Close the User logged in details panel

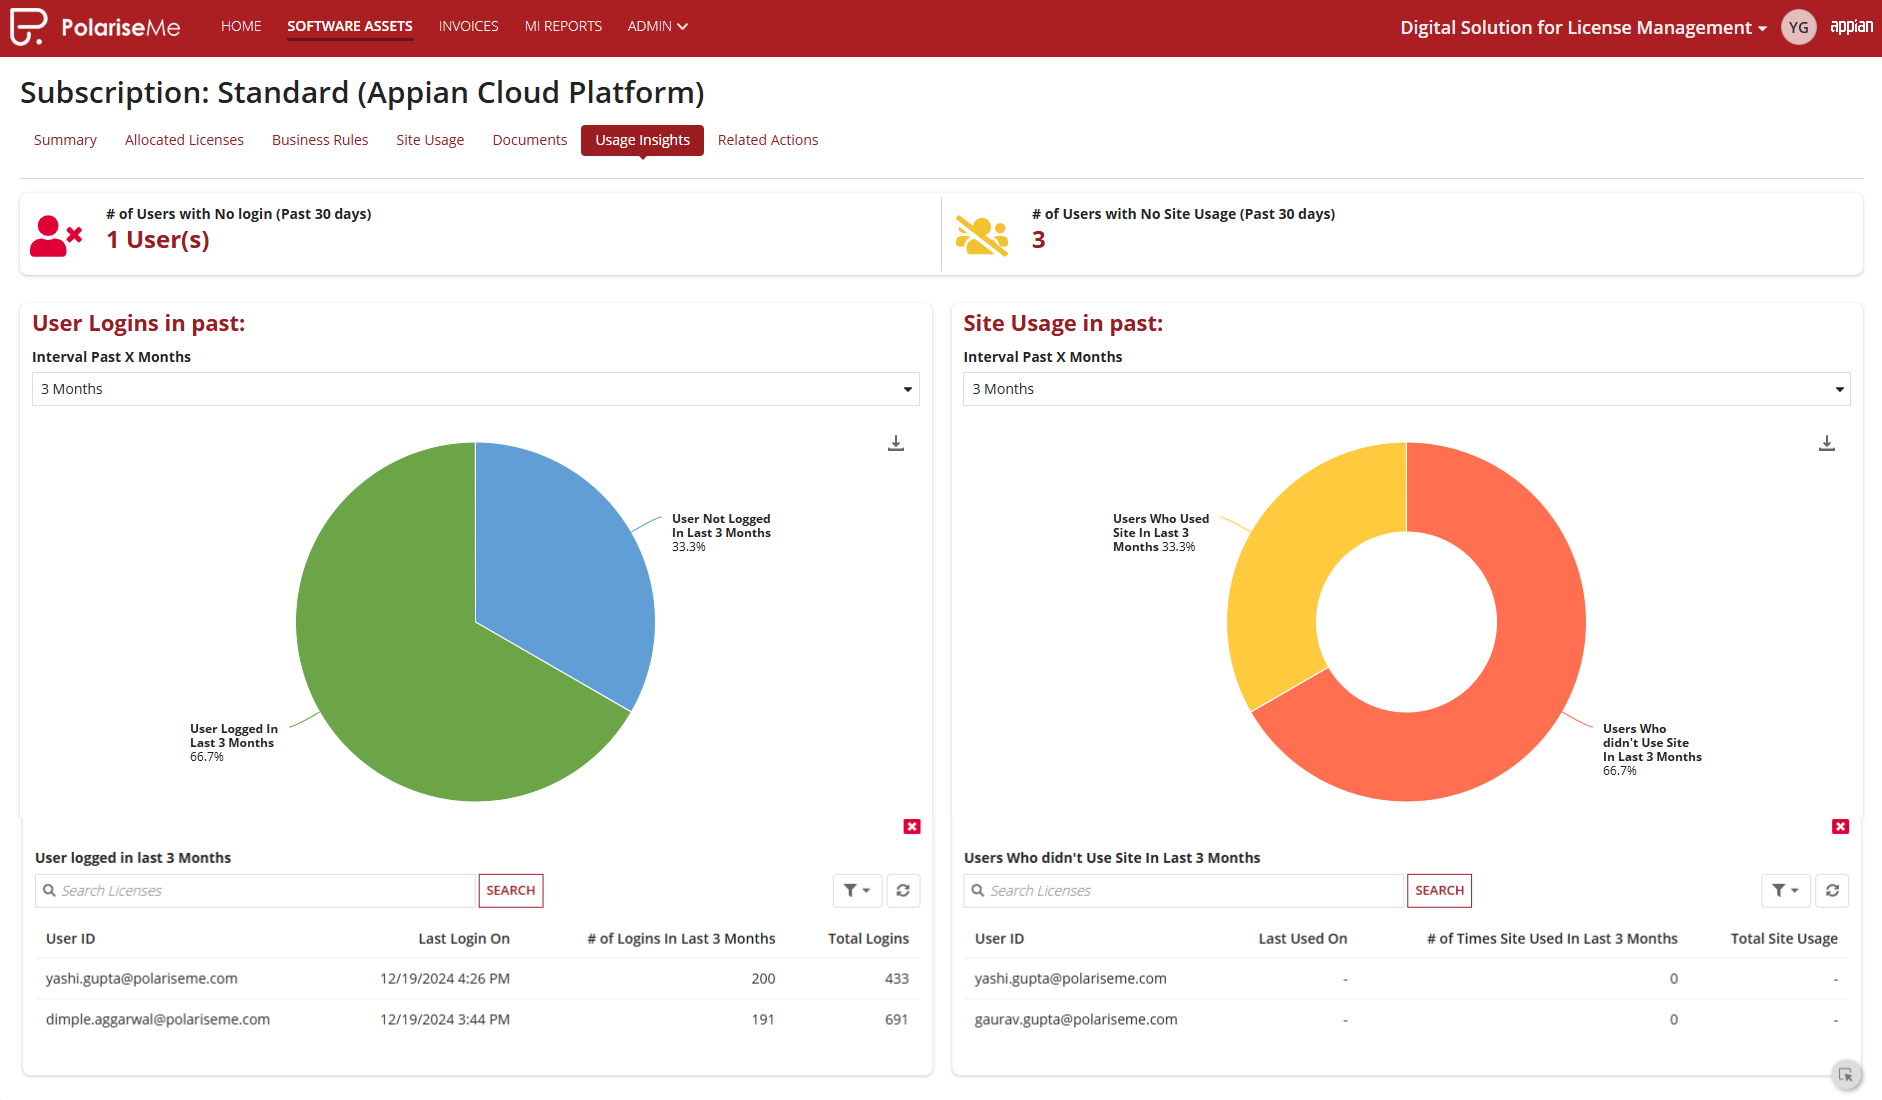[x=912, y=826]
